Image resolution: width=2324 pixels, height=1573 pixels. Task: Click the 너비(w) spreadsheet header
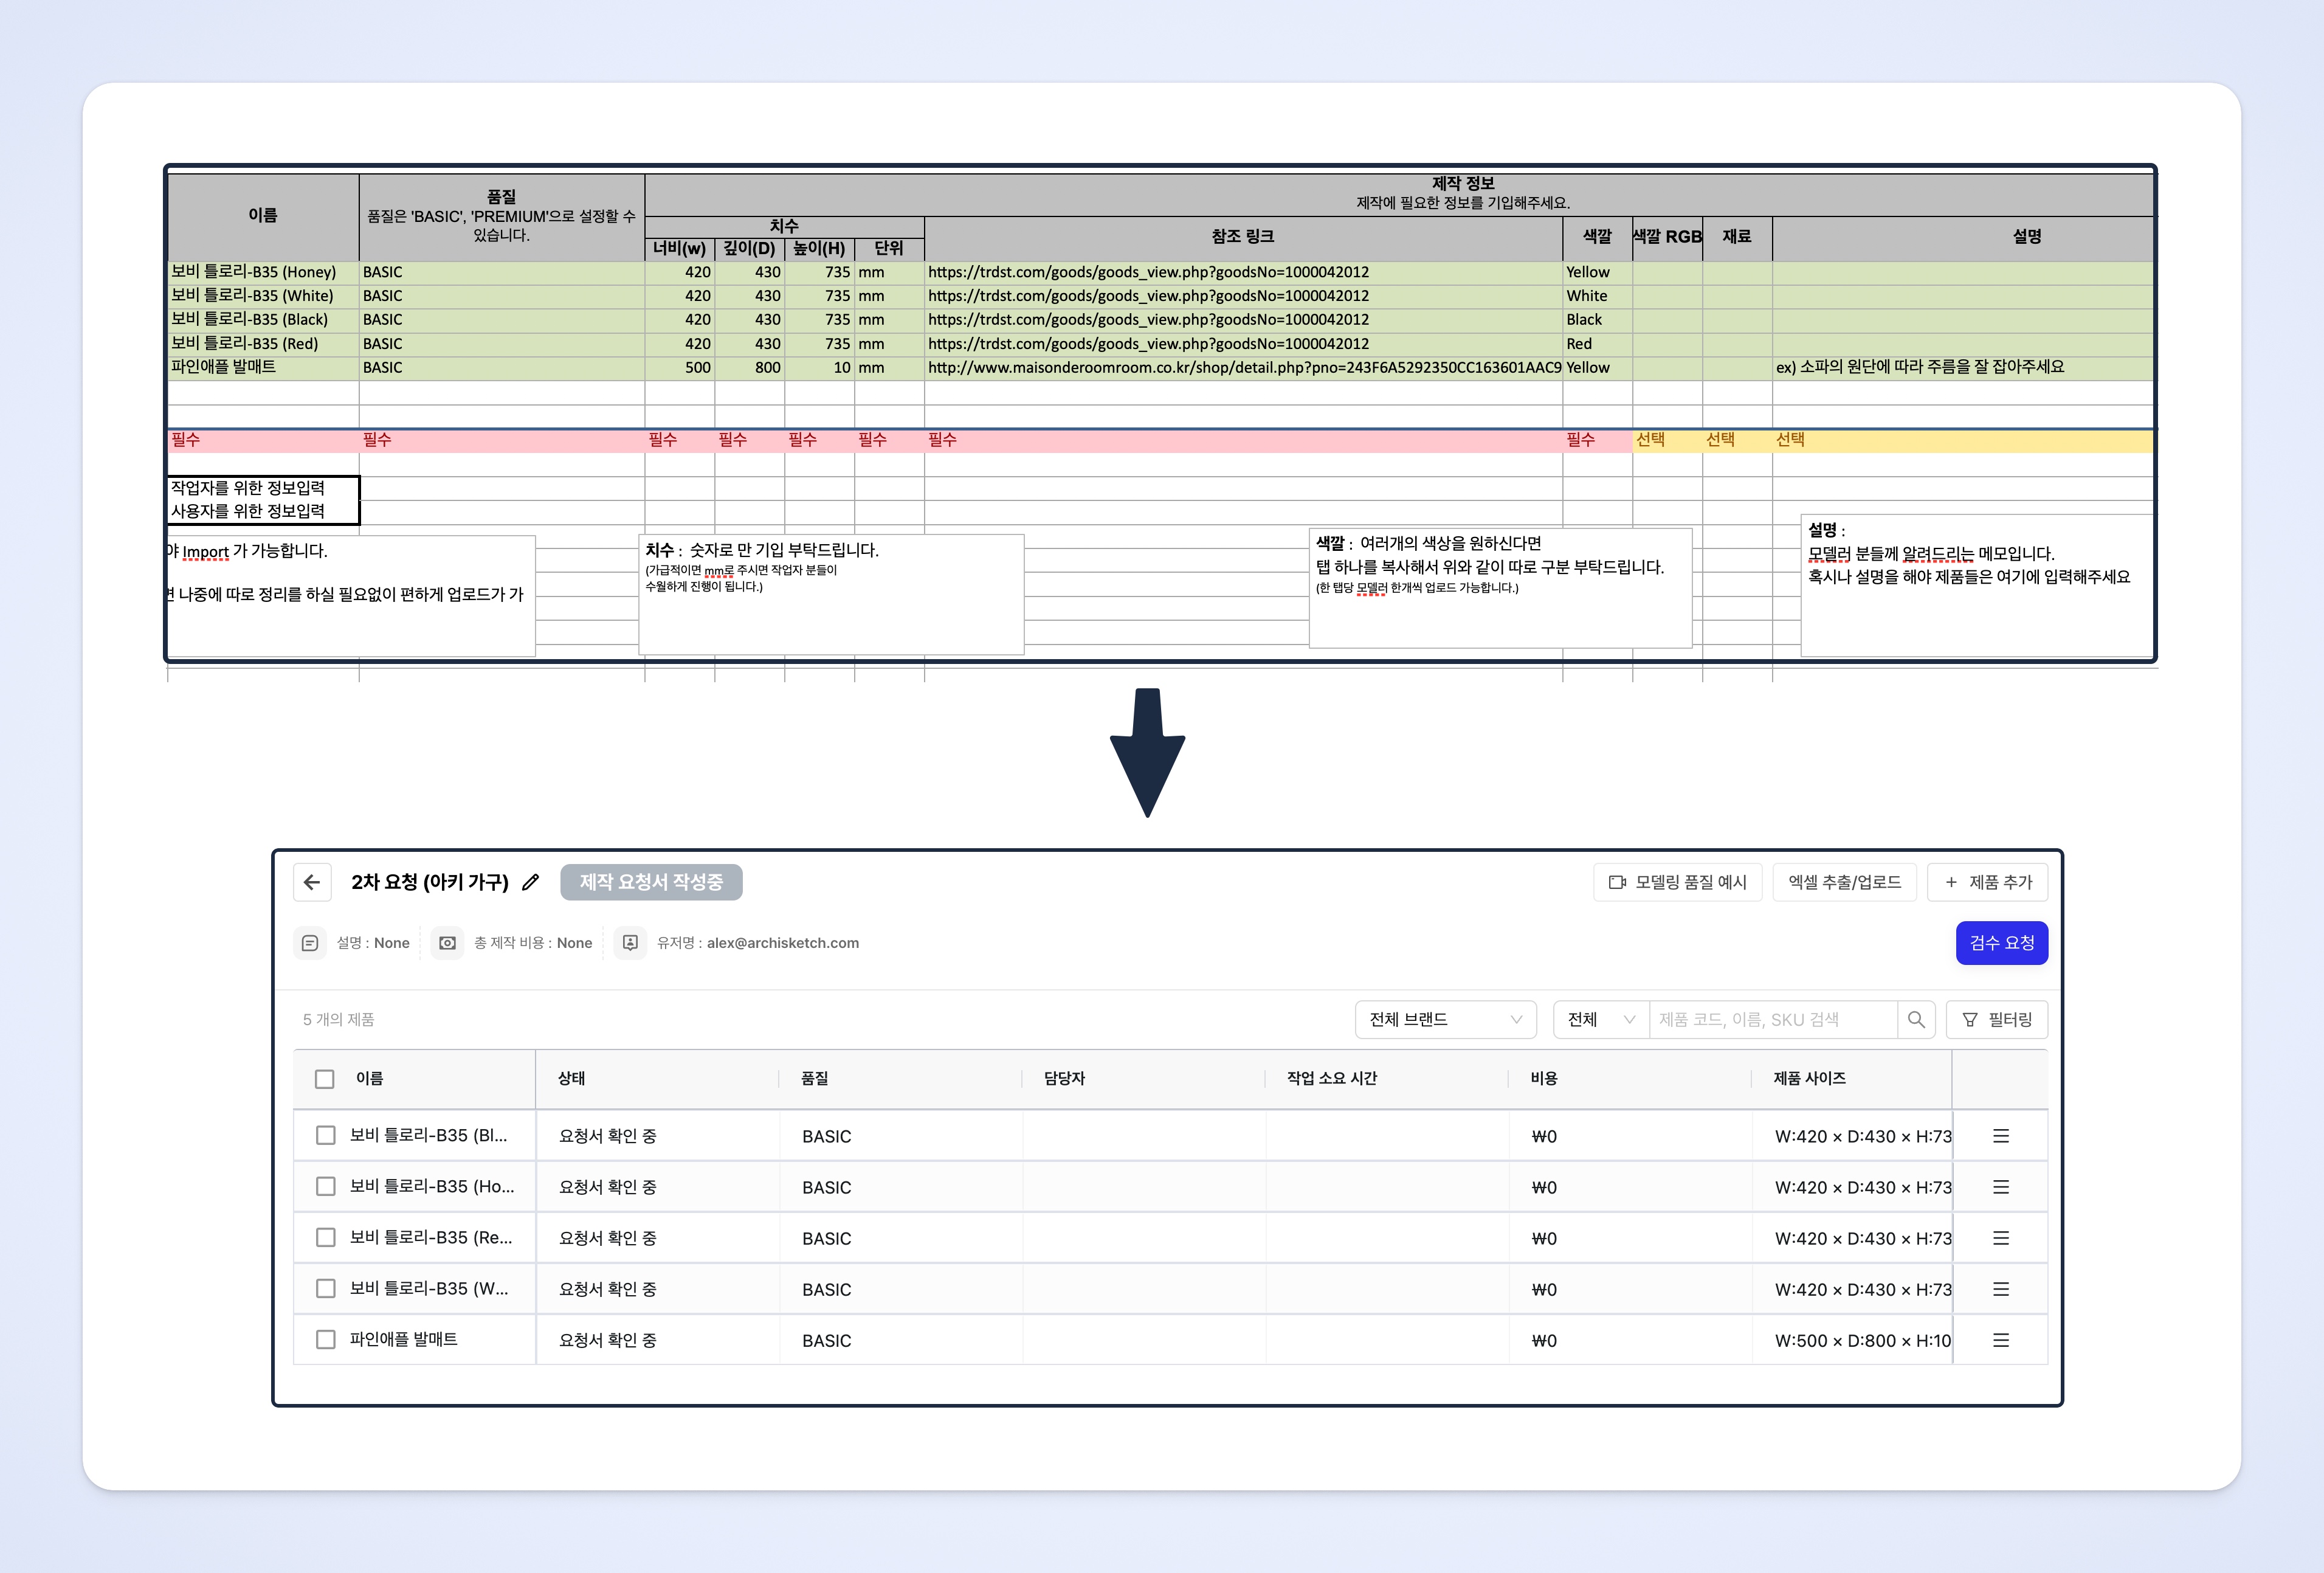[679, 249]
